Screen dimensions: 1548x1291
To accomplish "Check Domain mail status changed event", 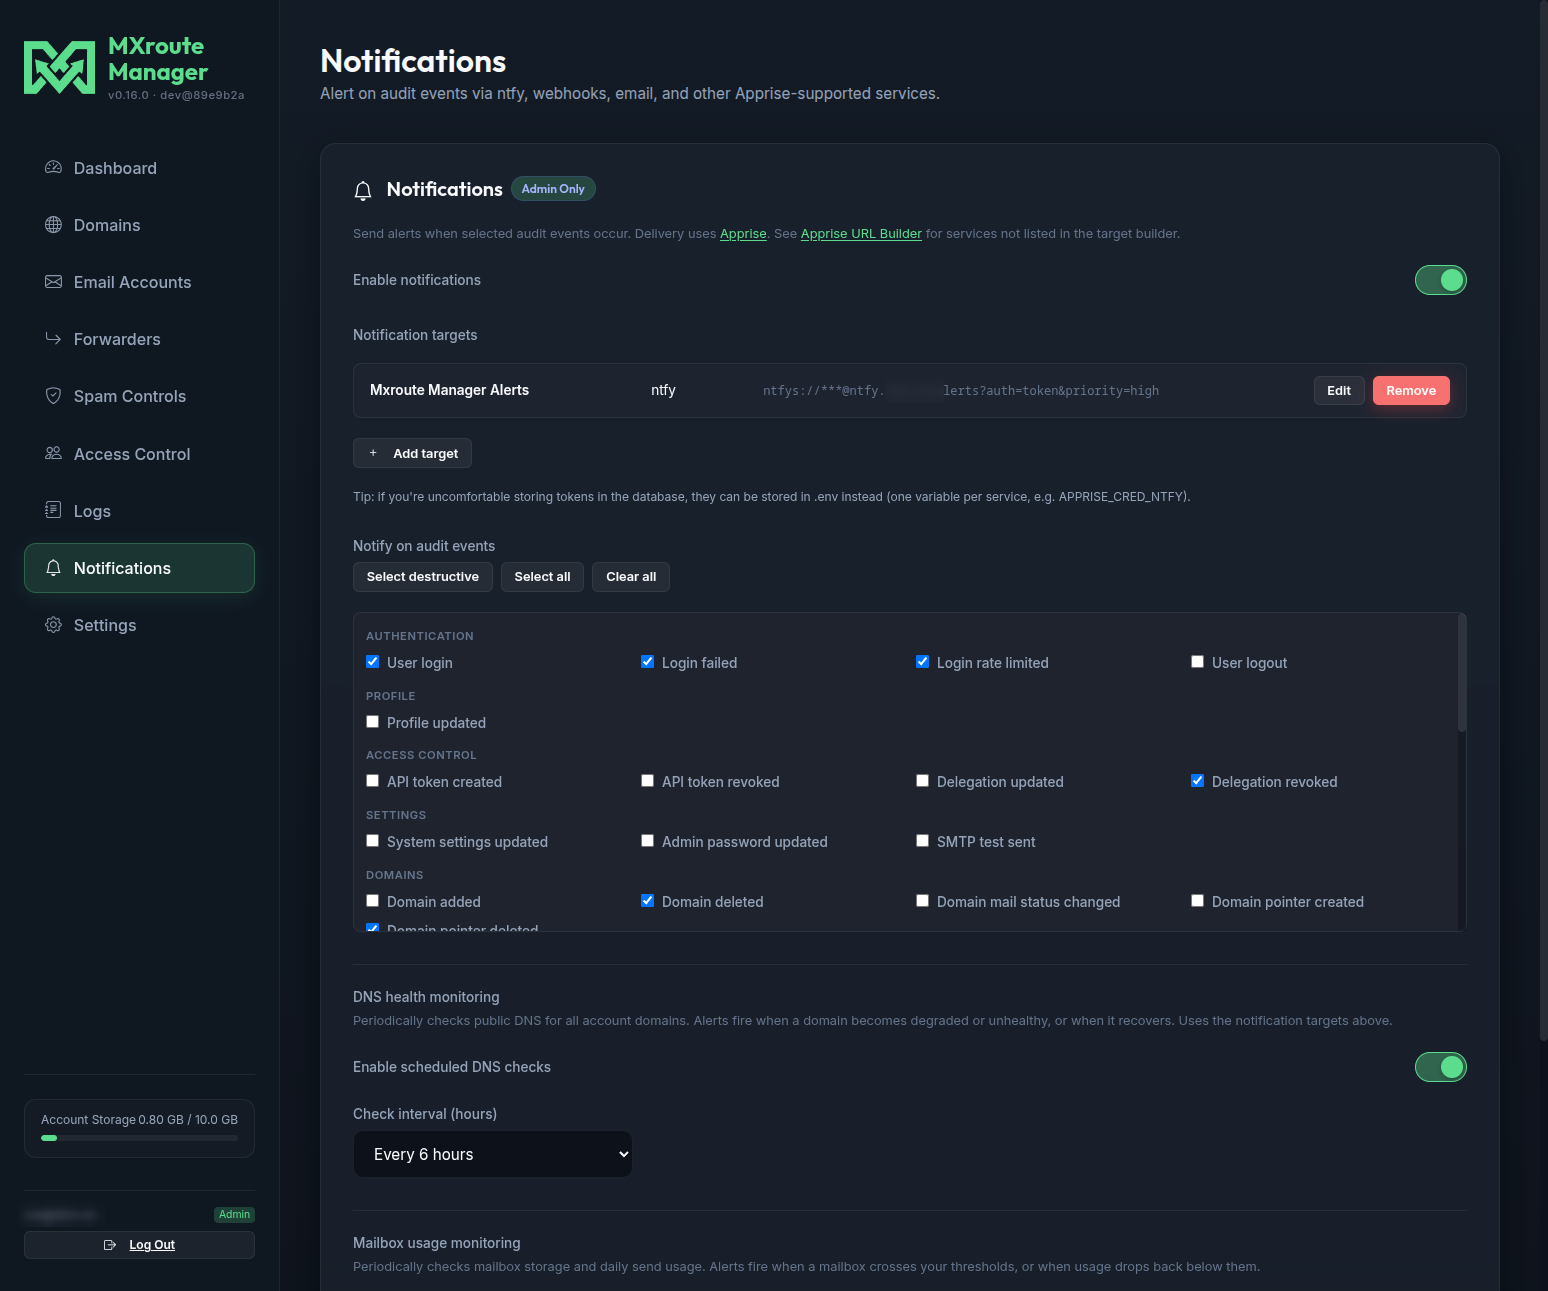I will [922, 901].
